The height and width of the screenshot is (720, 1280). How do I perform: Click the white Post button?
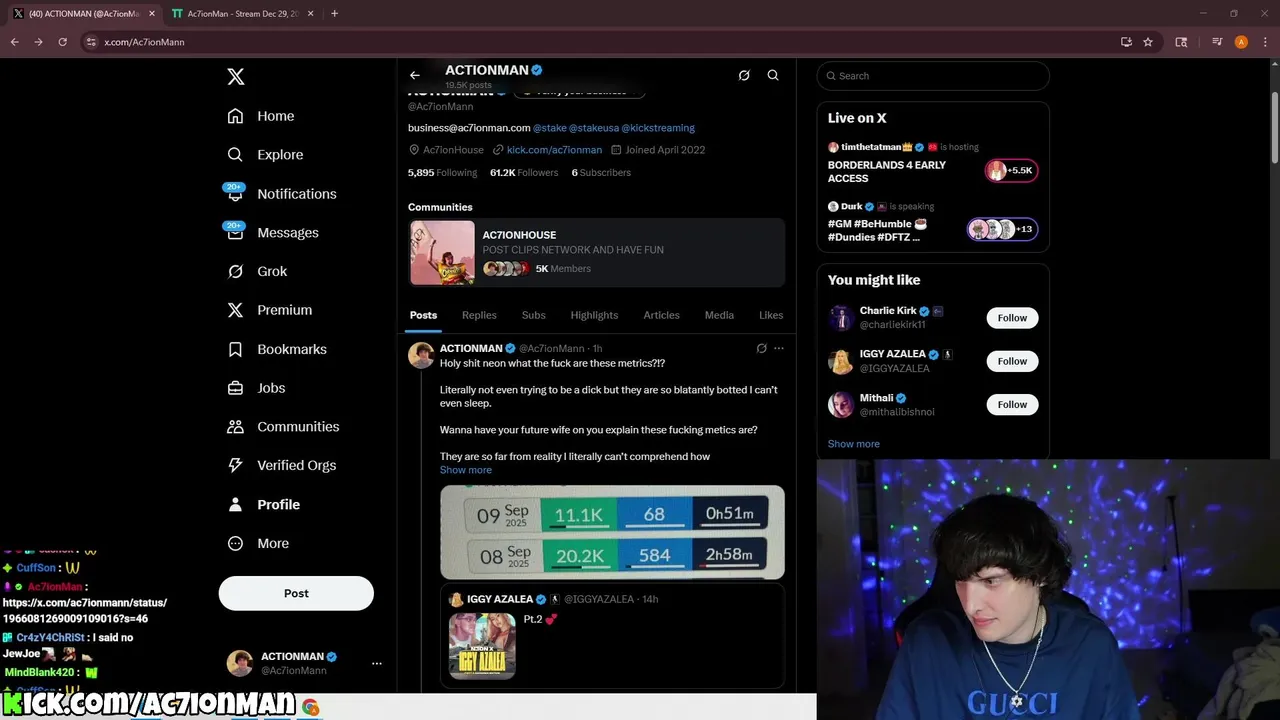[296, 593]
